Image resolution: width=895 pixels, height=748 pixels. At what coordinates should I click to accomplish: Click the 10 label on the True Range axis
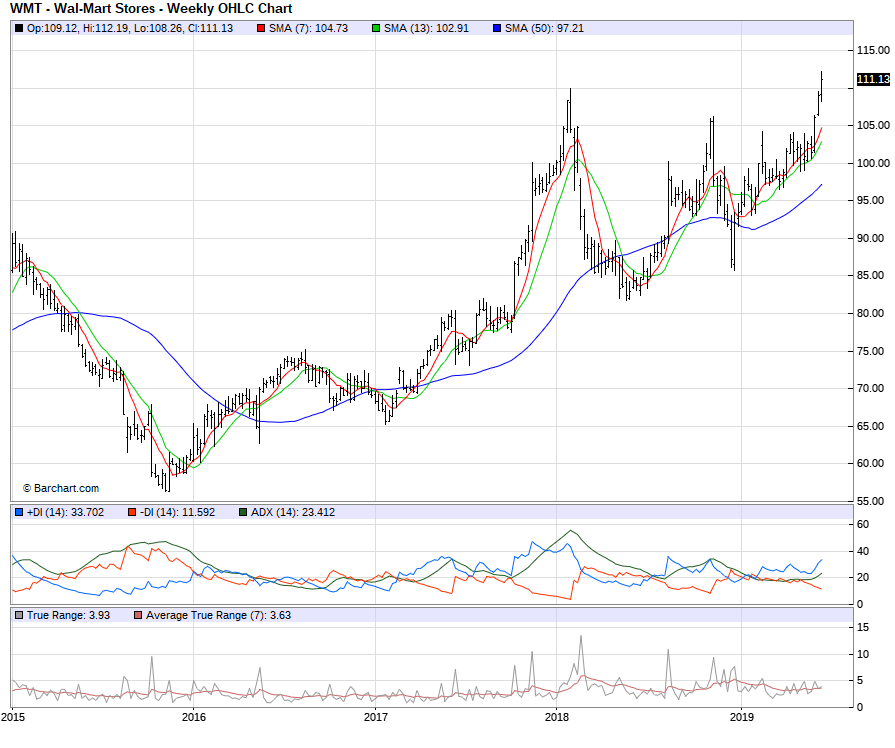point(863,654)
